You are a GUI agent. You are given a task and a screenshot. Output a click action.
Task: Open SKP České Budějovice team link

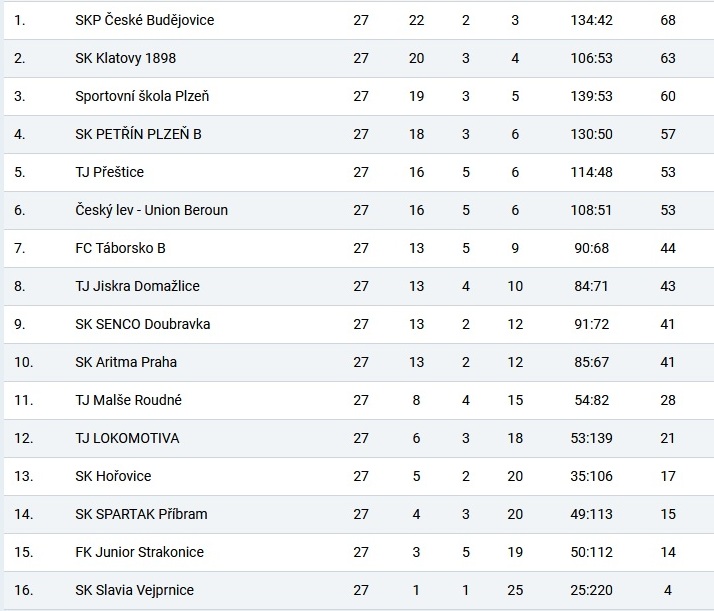click(x=144, y=20)
